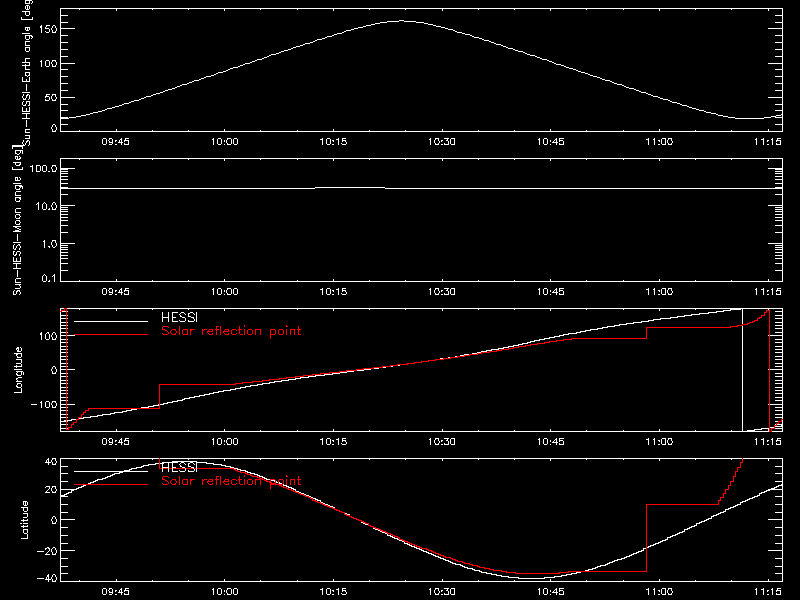Click the Latitude axis title
The image size is (800, 600).
coord(24,520)
